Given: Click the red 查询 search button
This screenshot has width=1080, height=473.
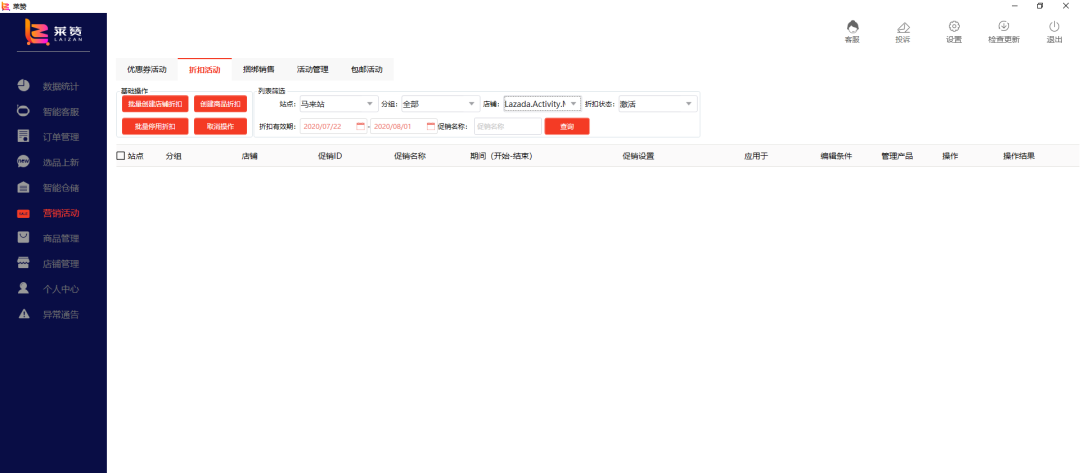Looking at the screenshot, I should pyautogui.click(x=567, y=127).
